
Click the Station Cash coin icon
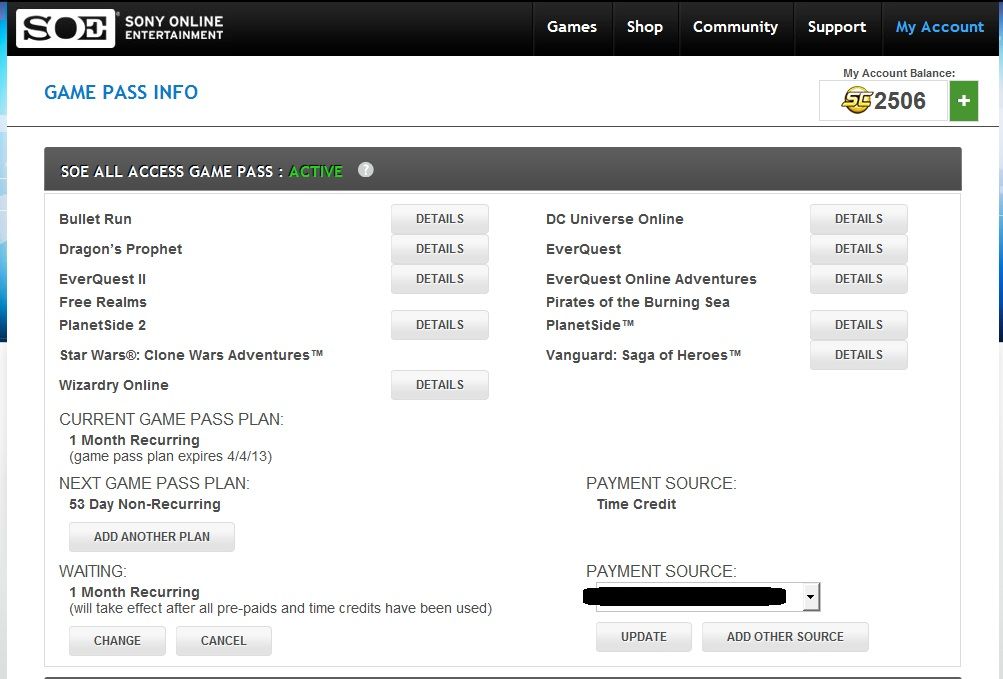[x=856, y=100]
